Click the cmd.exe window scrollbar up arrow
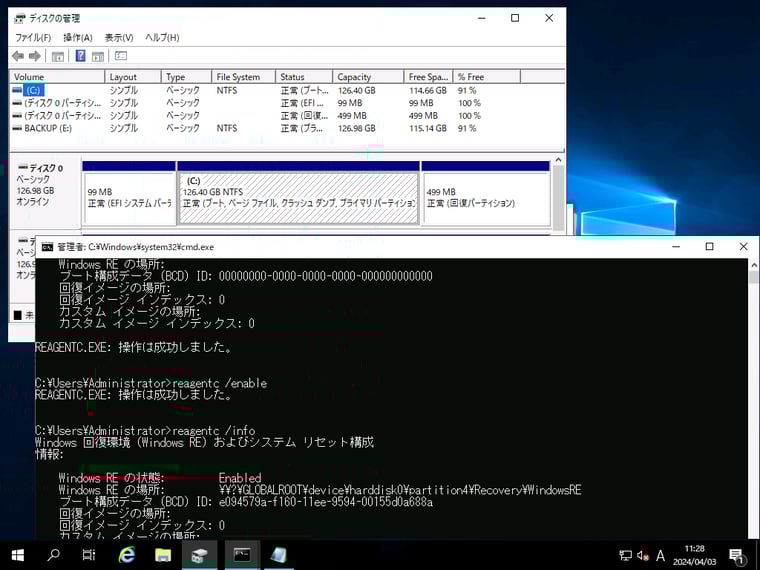Screen dimensions: 760x570 point(754,265)
